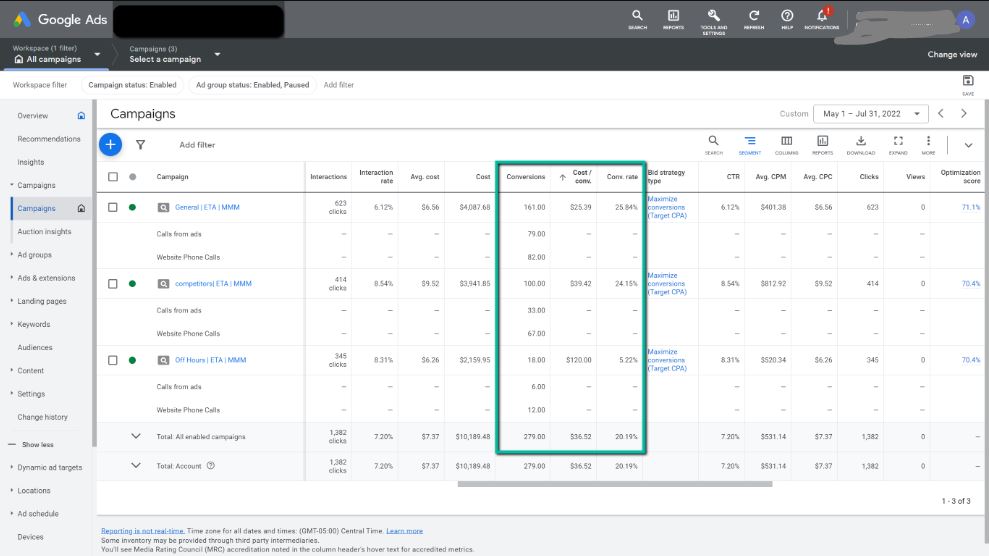
Task: Go to next date range
Action: click(964, 113)
